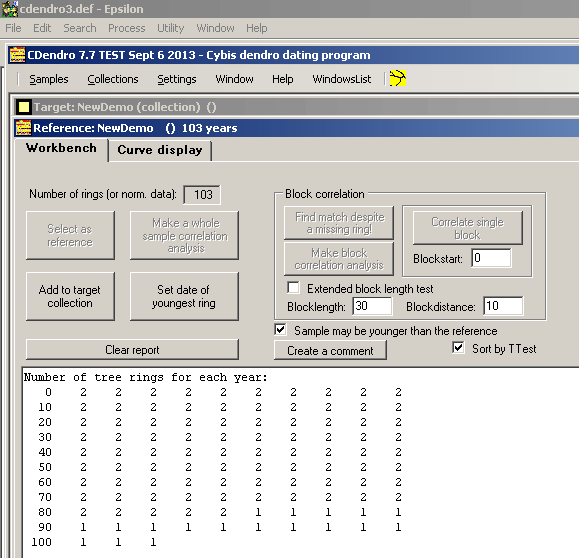Click the Clear report button
This screenshot has height=558, width=579.
[132, 349]
